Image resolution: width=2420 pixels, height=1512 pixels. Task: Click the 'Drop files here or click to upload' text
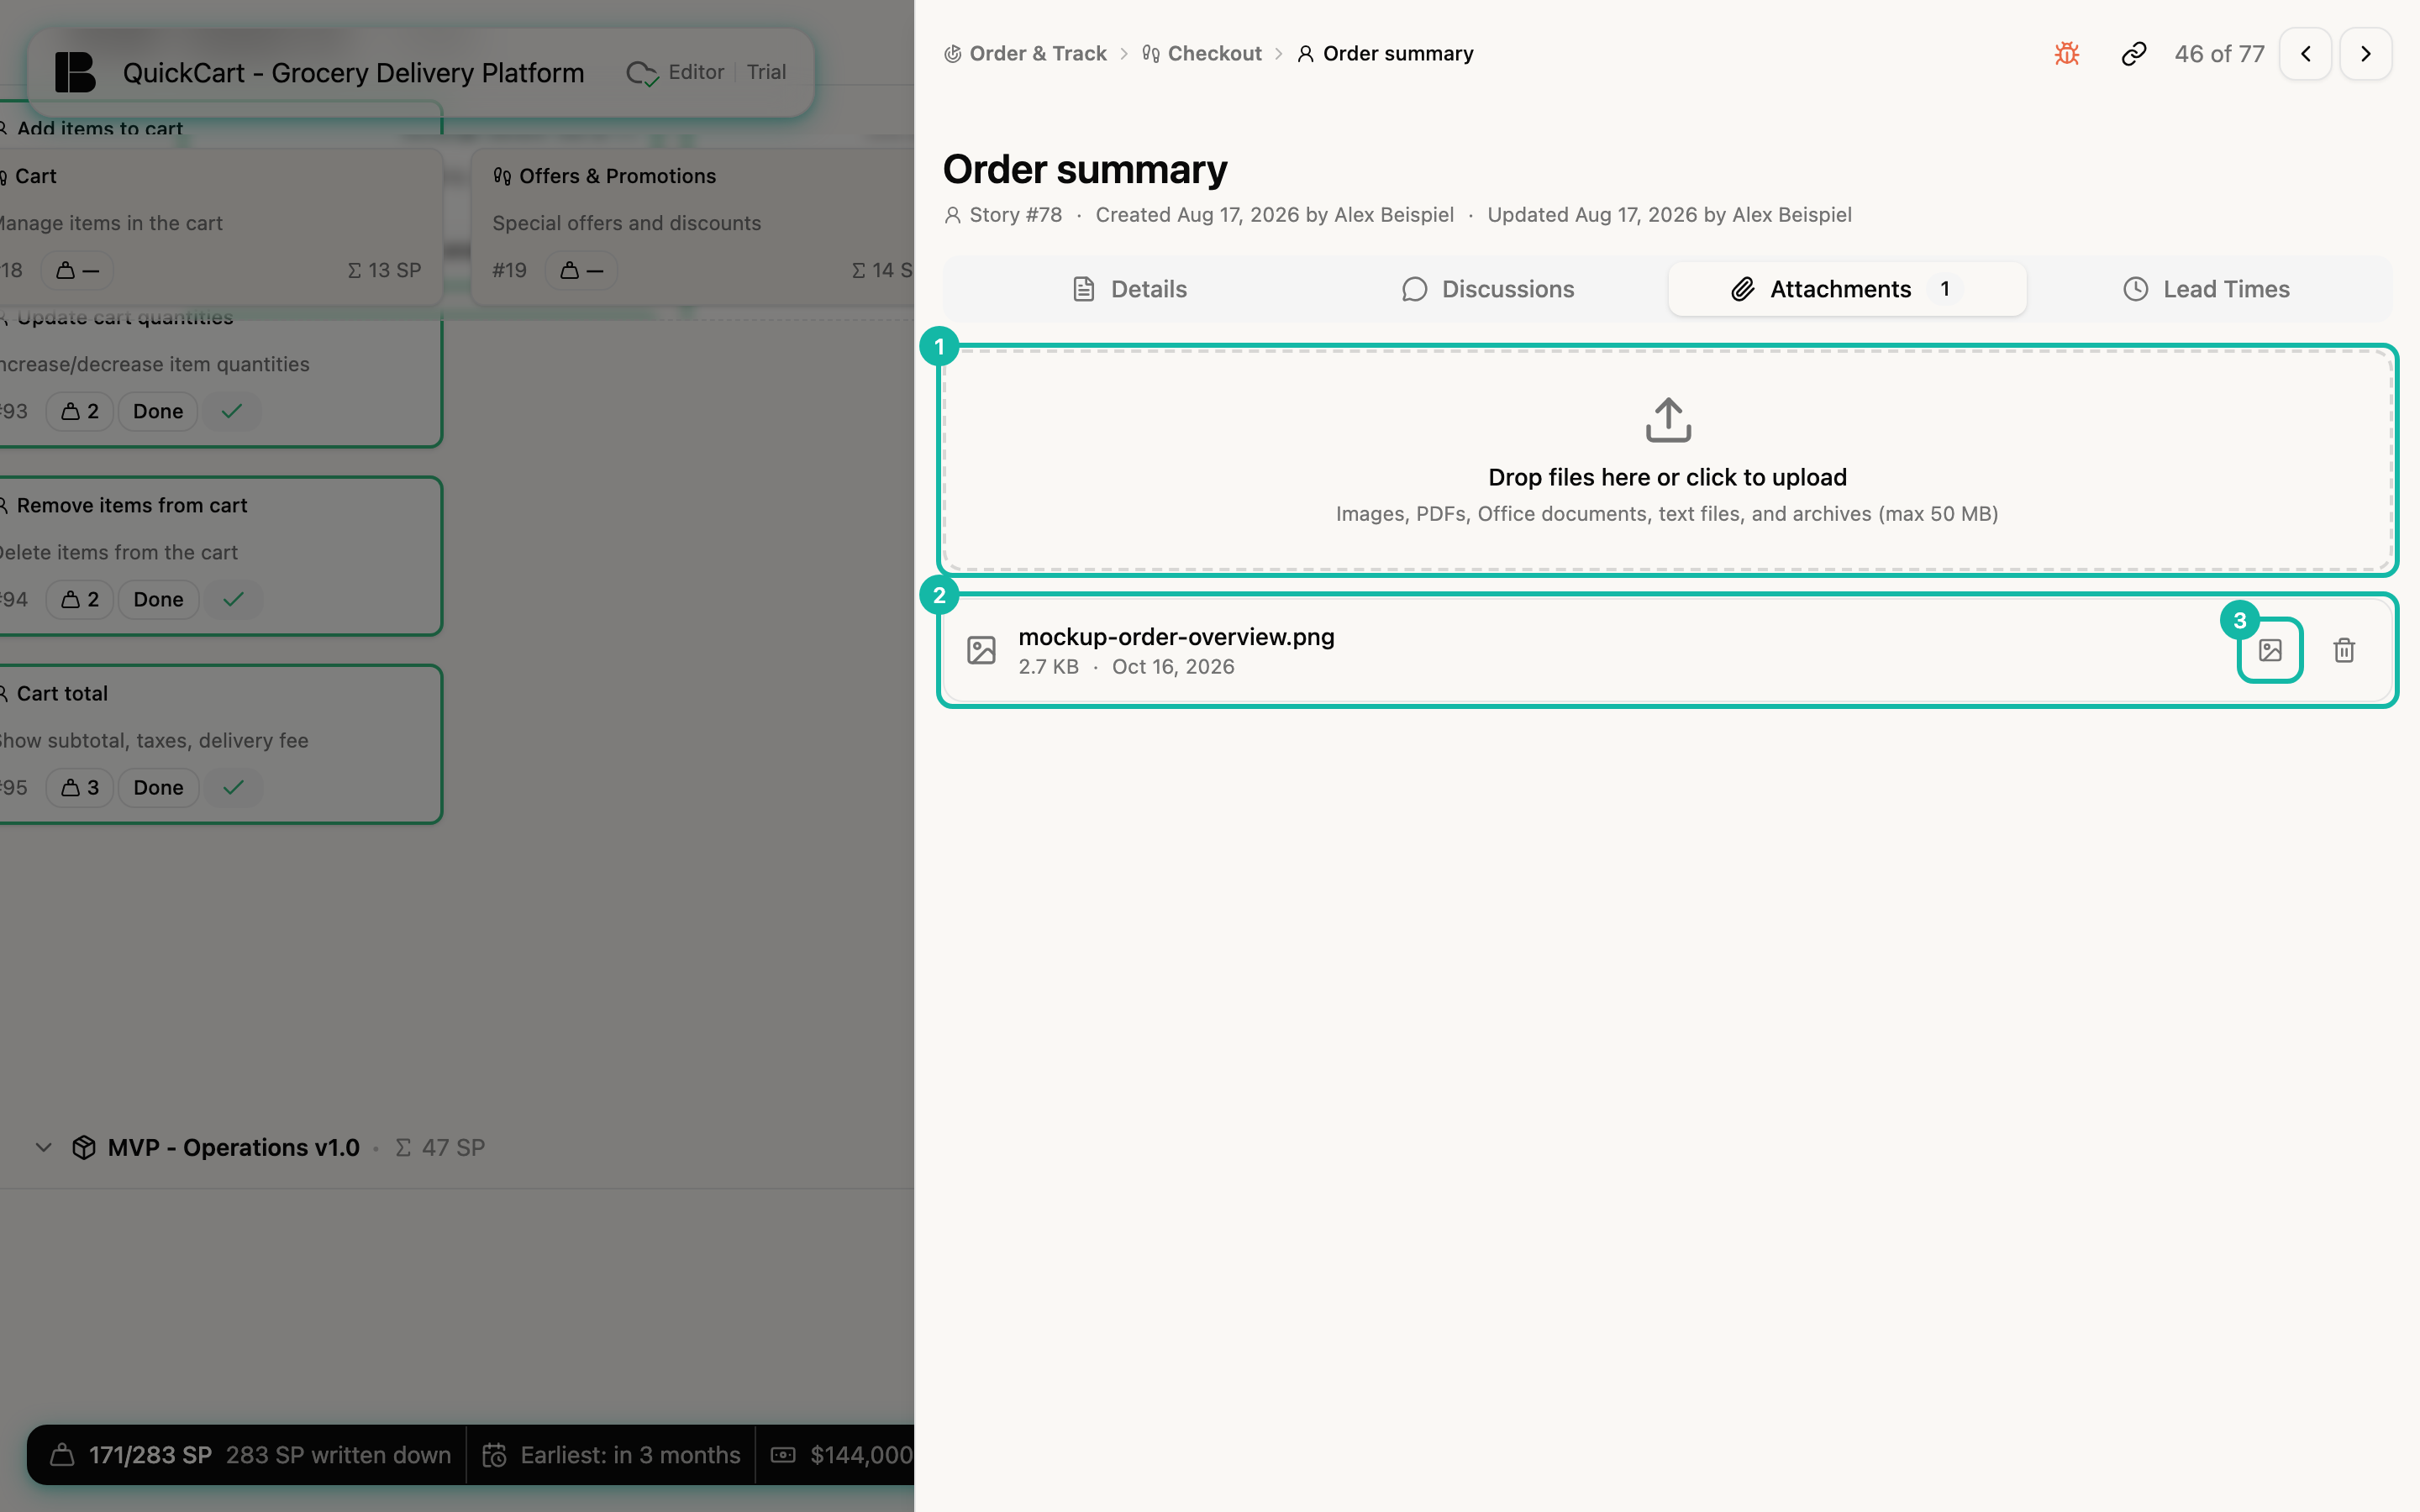click(1667, 477)
